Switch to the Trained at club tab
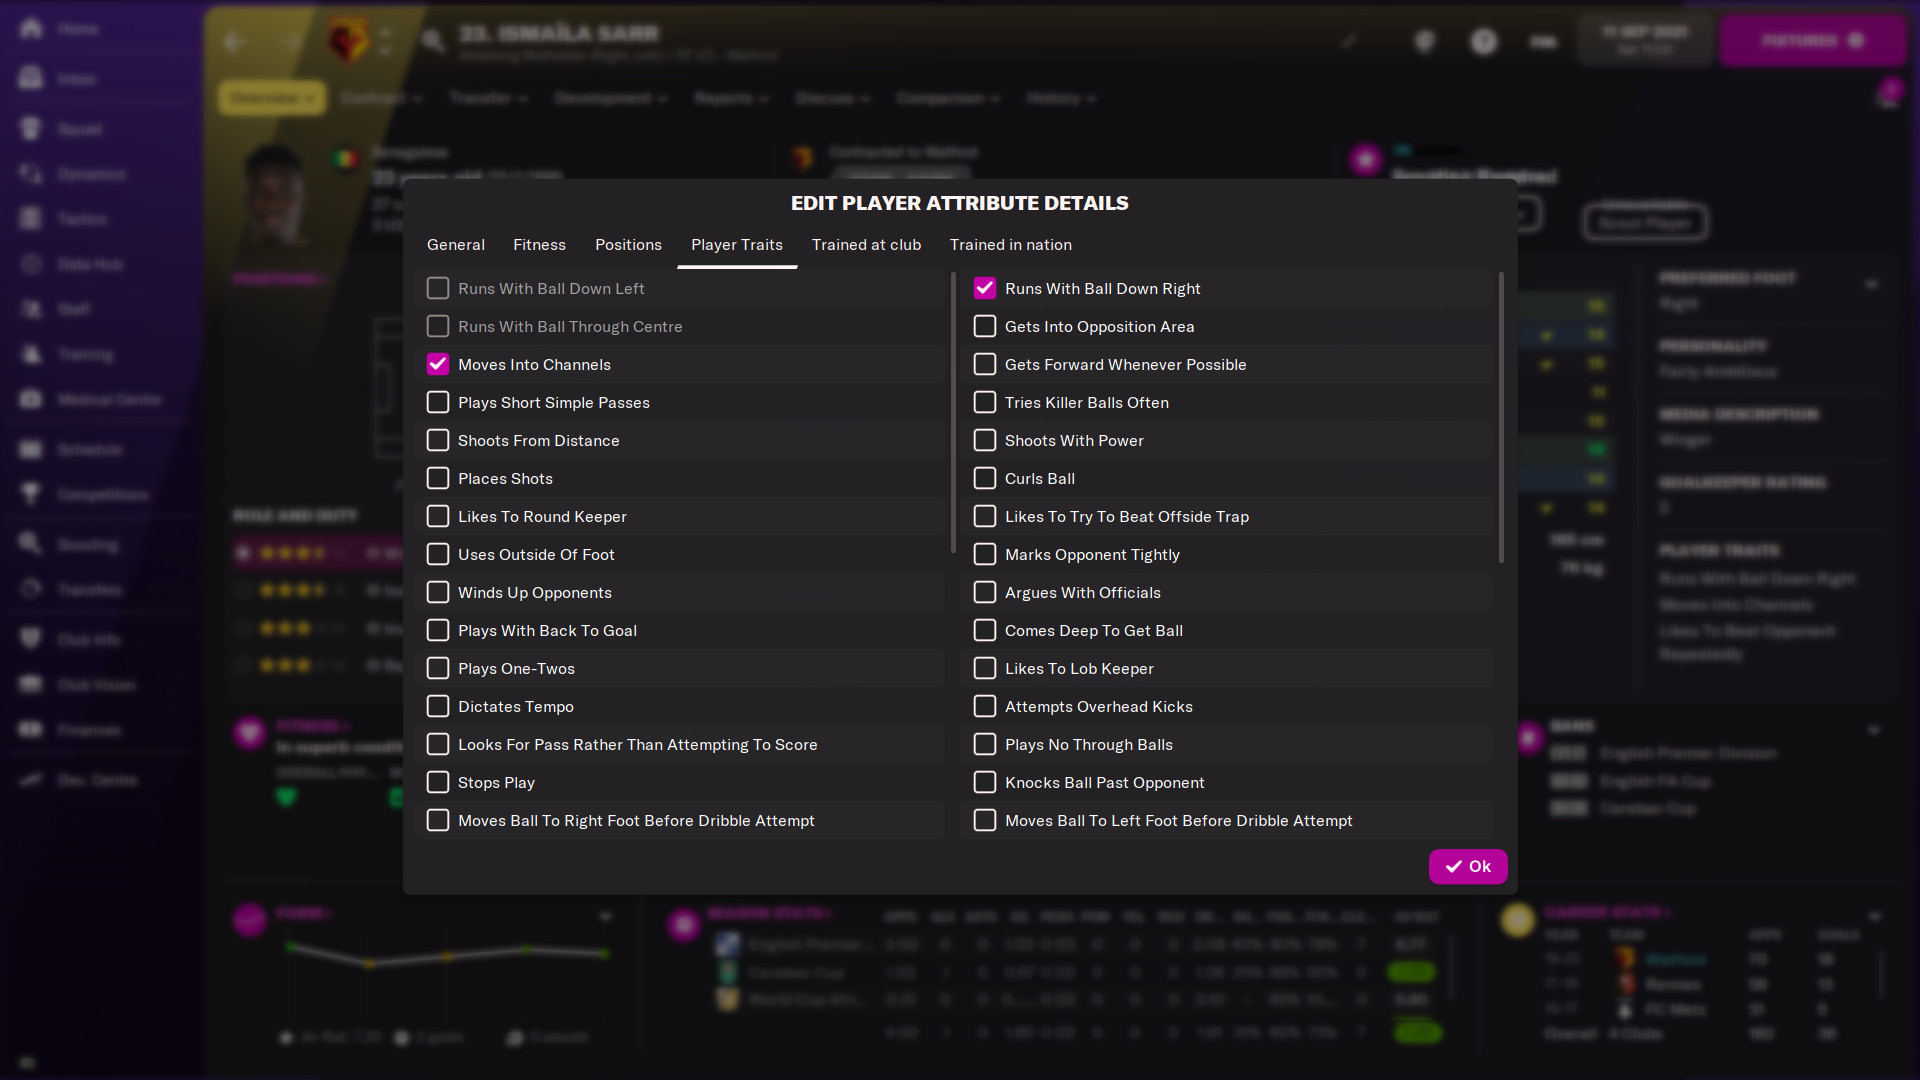Viewport: 1920px width, 1080px height. tap(866, 244)
